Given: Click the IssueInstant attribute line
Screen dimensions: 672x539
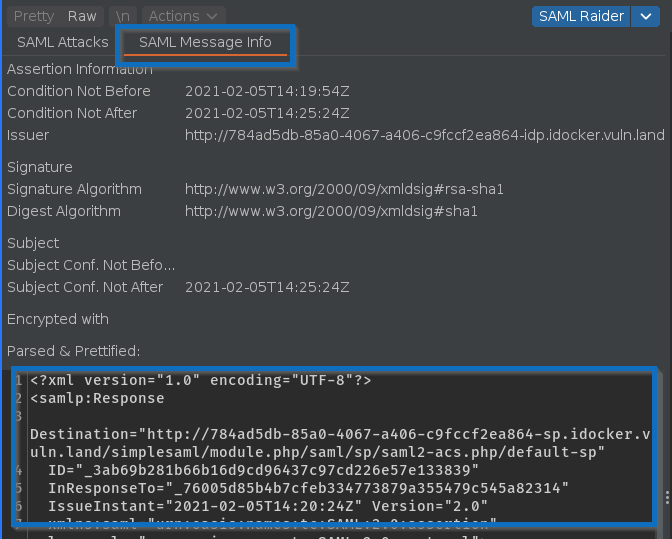Looking at the screenshot, I should [268, 506].
